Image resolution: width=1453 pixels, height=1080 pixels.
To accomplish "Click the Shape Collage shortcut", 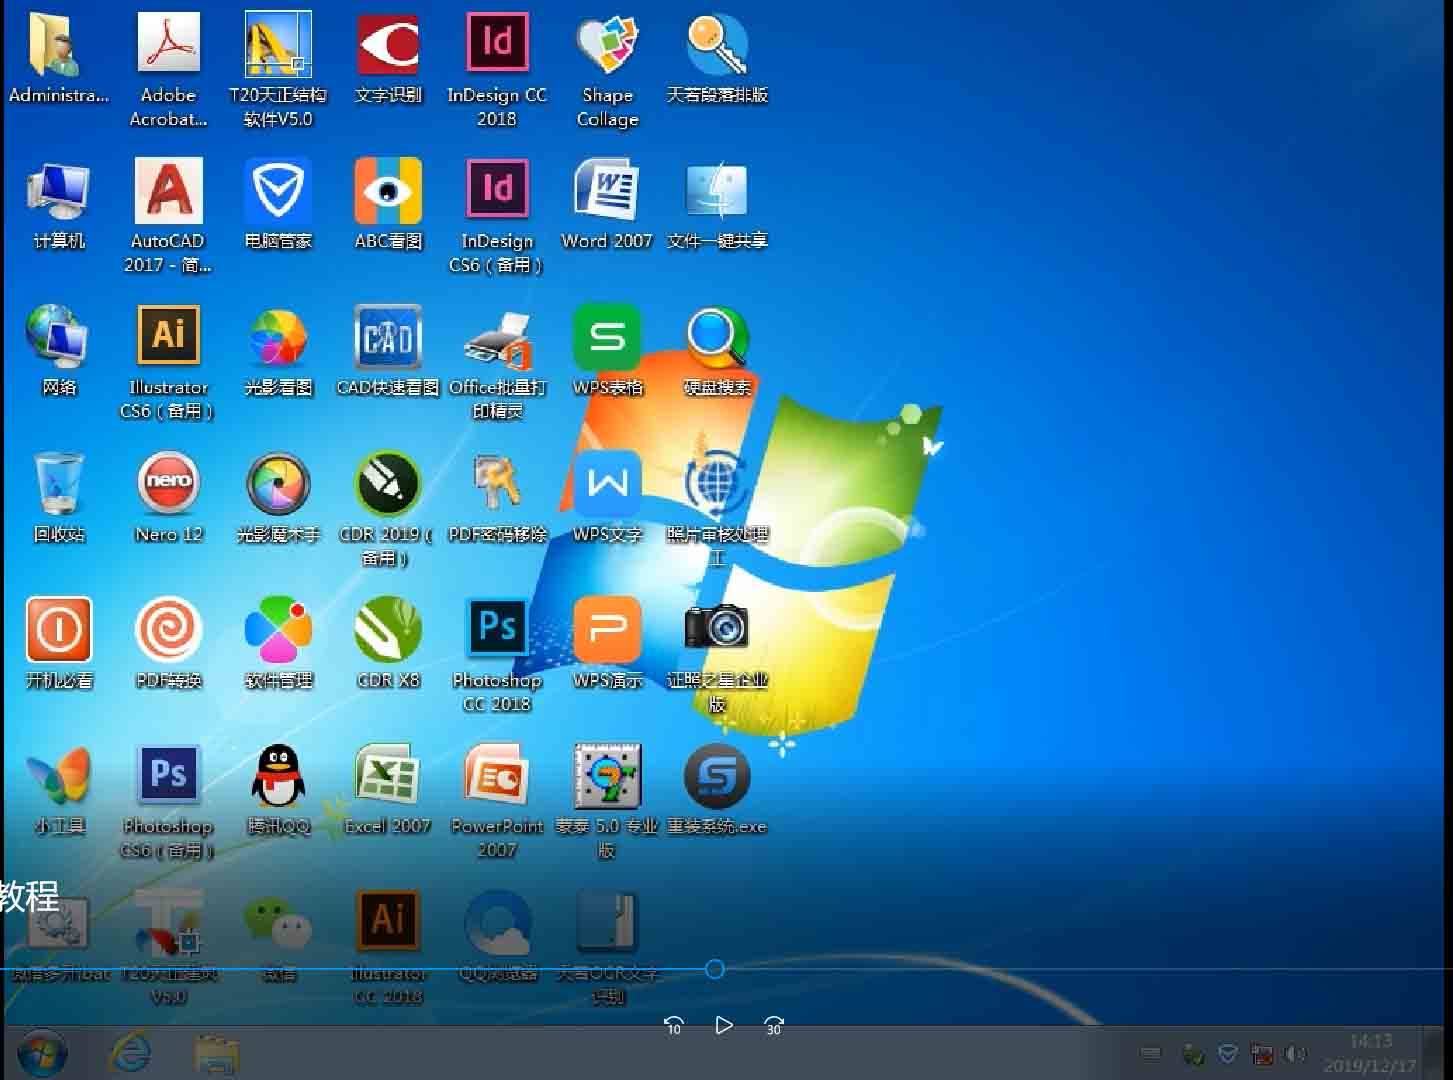I will (x=607, y=46).
